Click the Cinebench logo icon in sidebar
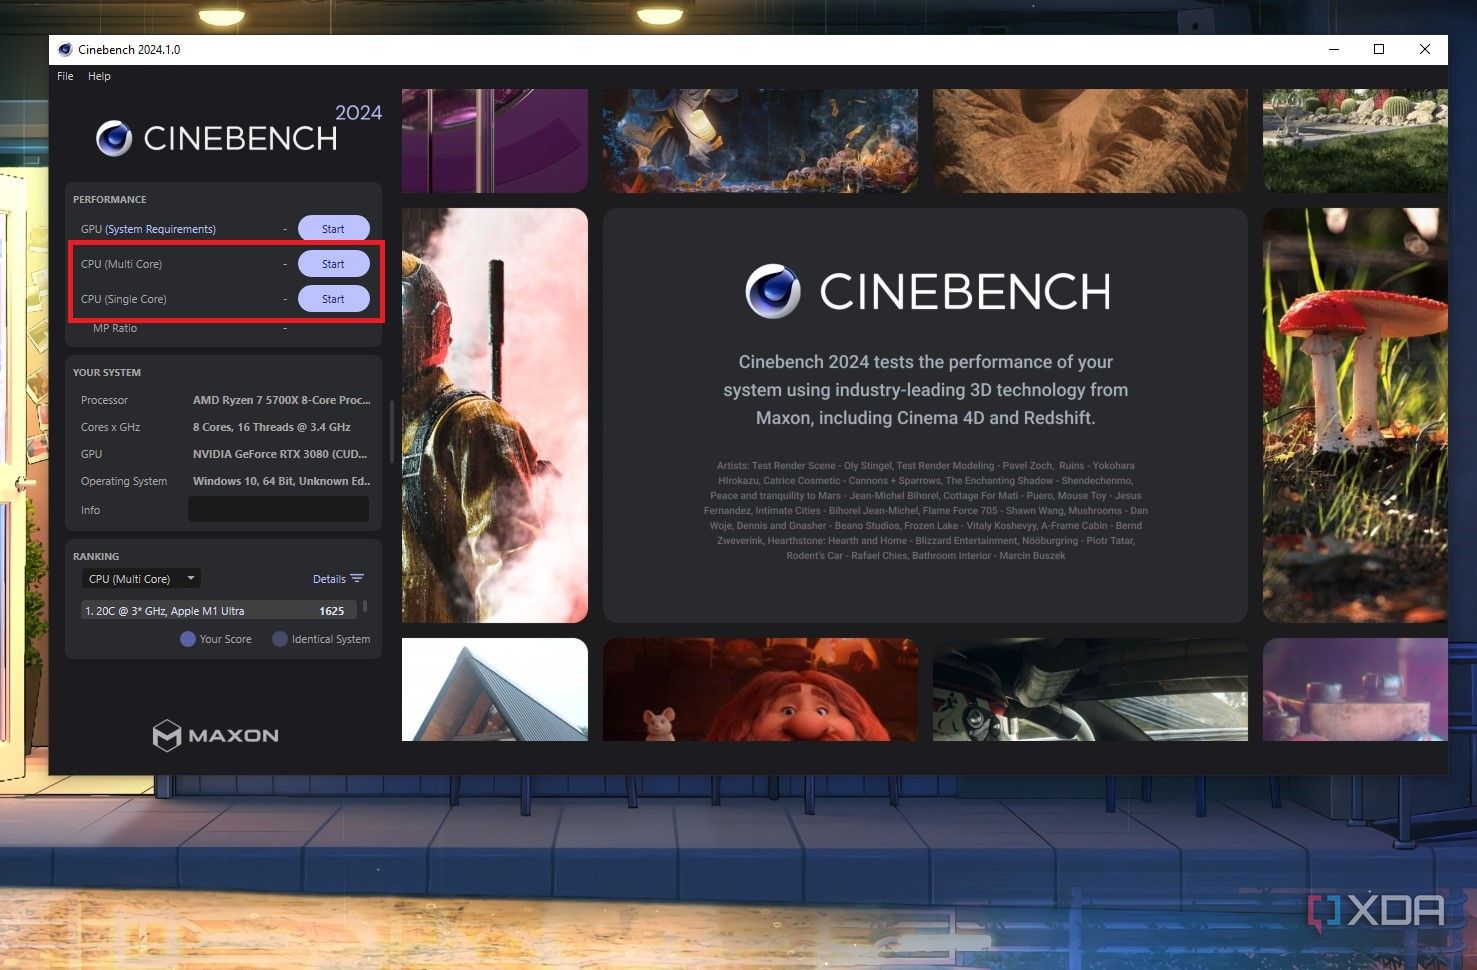The image size is (1477, 970). click(x=114, y=139)
